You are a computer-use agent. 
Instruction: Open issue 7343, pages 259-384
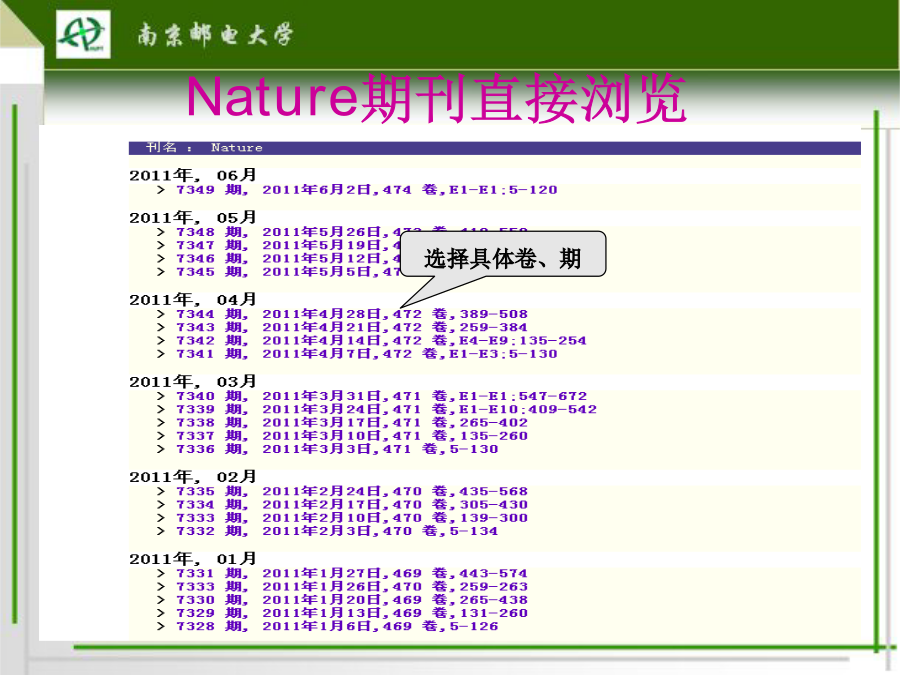click(351, 327)
